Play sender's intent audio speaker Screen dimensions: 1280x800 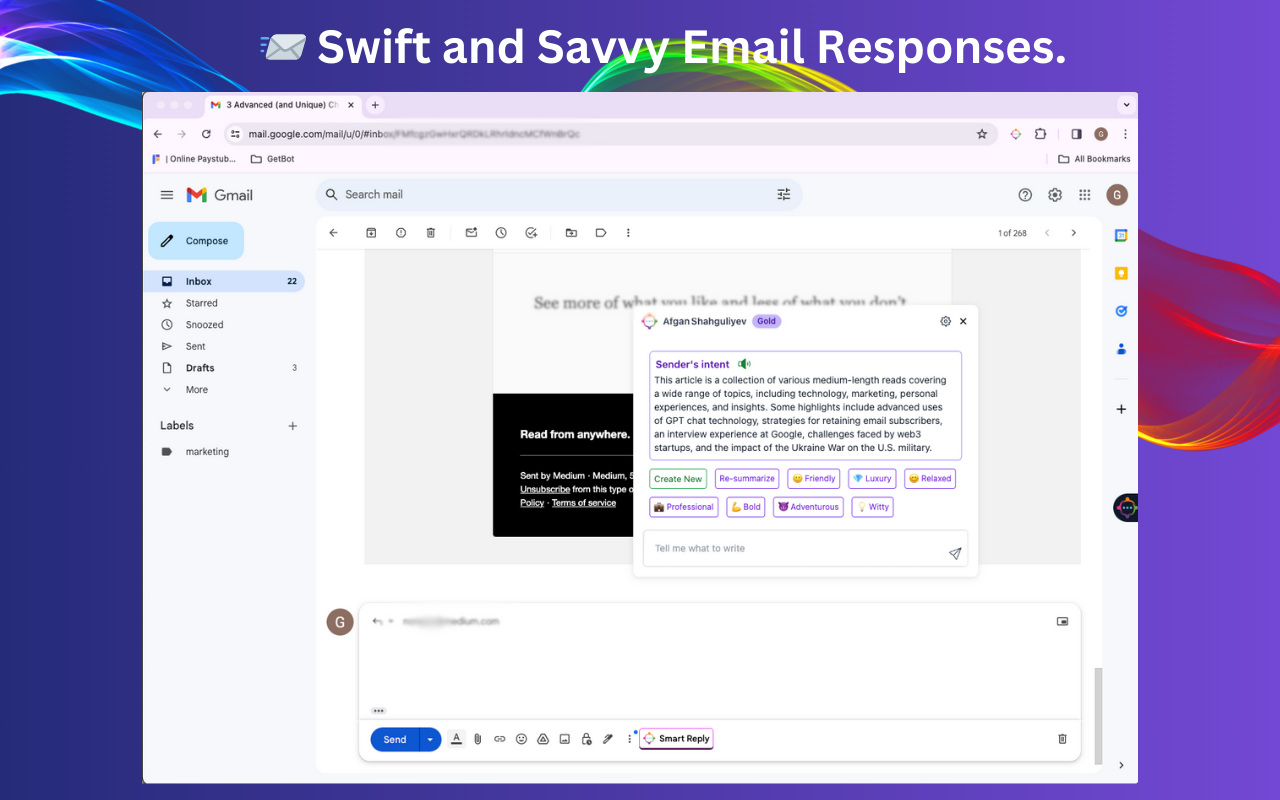click(x=744, y=364)
